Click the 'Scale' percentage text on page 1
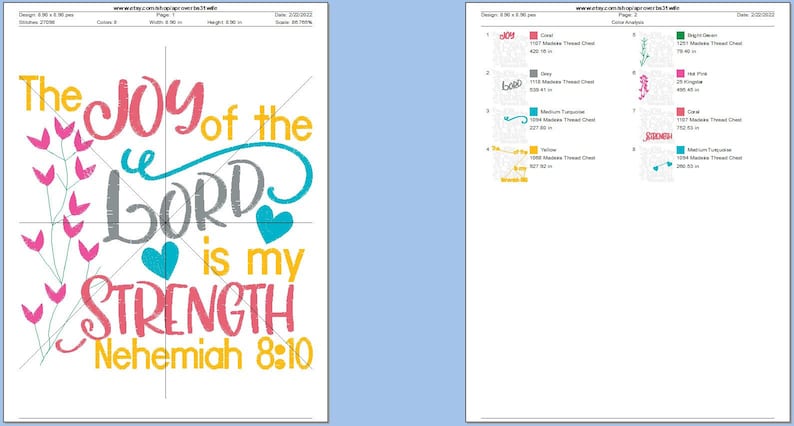The width and height of the screenshot is (794, 426). pos(294,22)
